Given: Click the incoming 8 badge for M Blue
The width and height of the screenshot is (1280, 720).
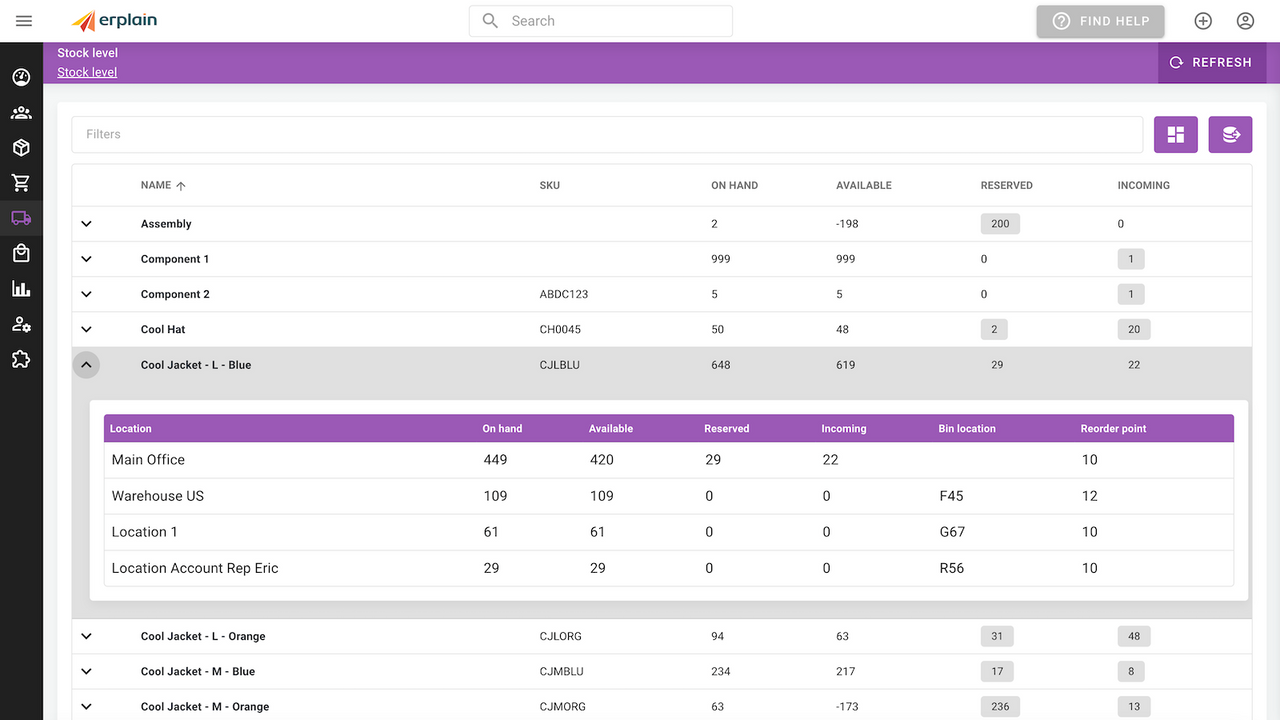Looking at the screenshot, I should click(1131, 671).
